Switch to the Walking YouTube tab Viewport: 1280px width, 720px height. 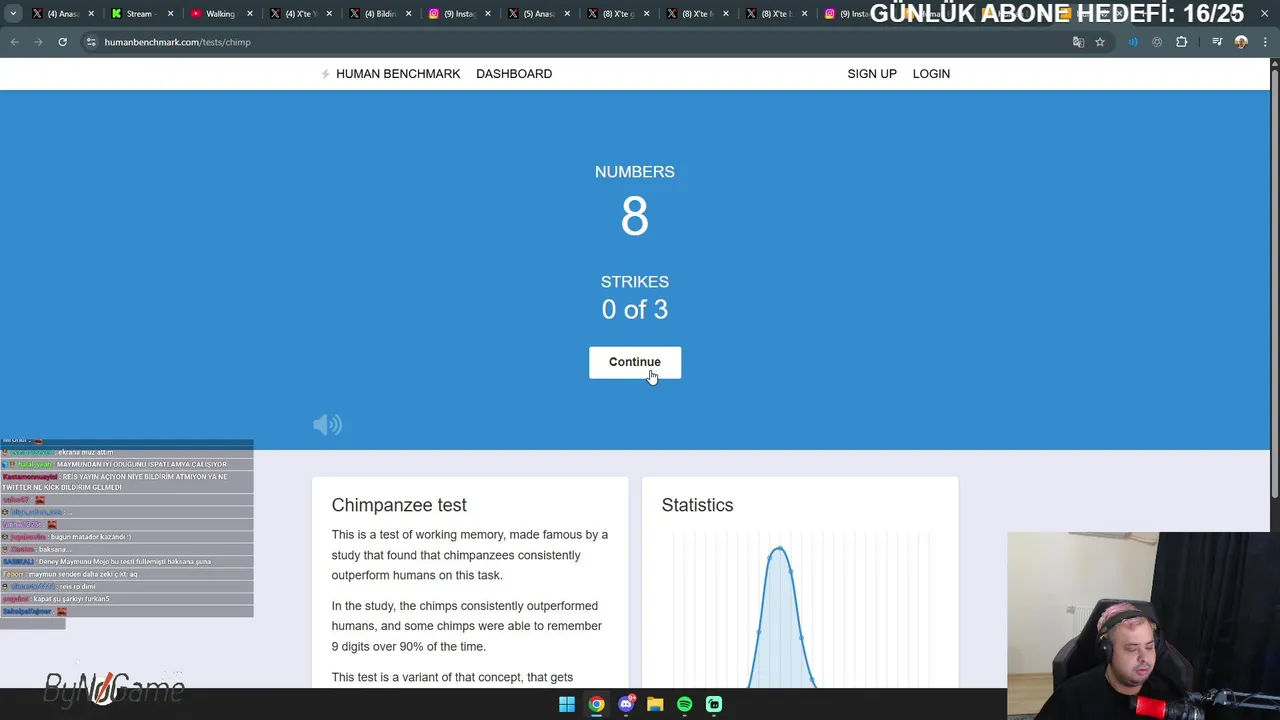point(222,14)
